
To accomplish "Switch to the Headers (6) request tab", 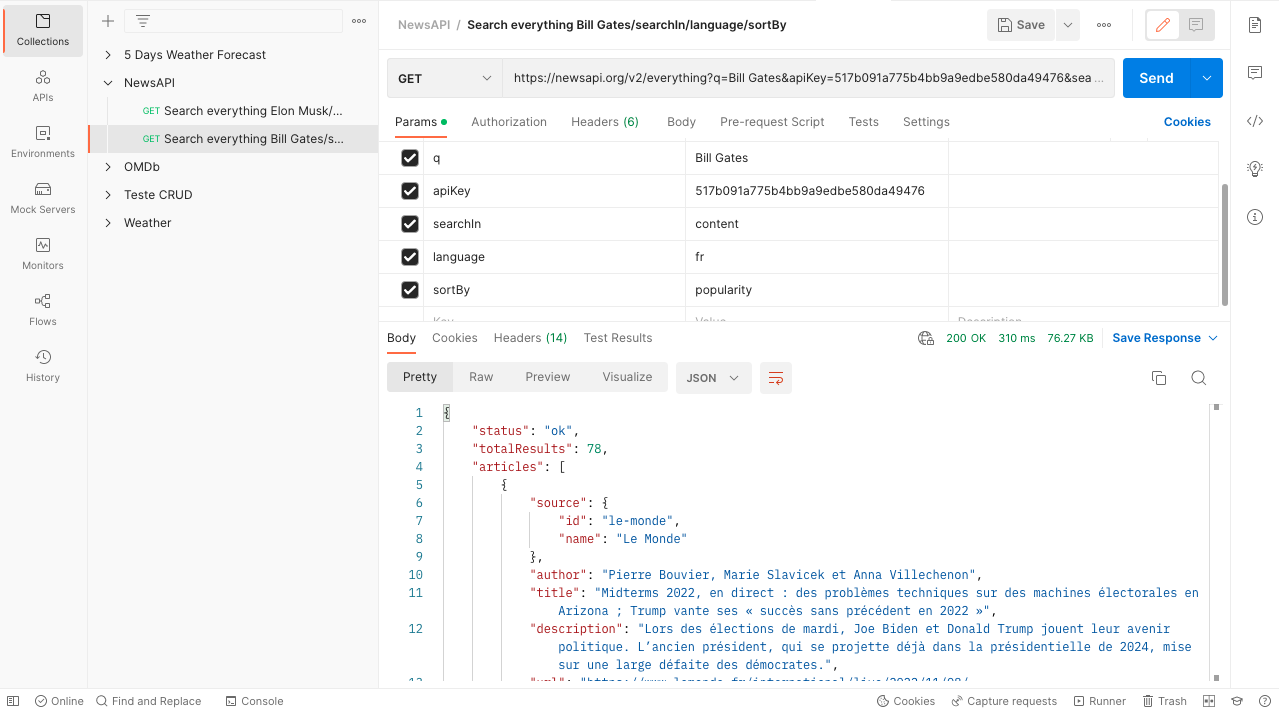I will [x=604, y=121].
